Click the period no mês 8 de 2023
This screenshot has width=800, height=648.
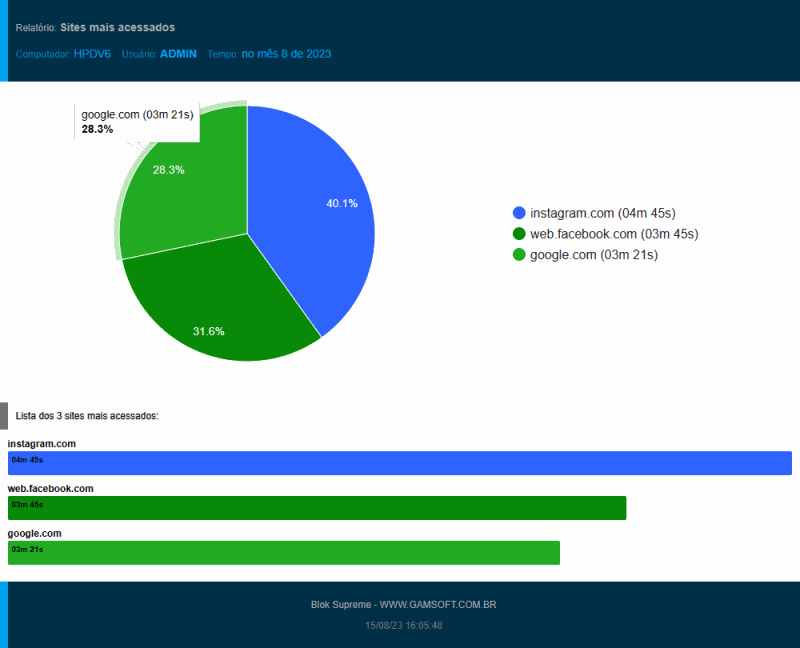pyautogui.click(x=286, y=54)
